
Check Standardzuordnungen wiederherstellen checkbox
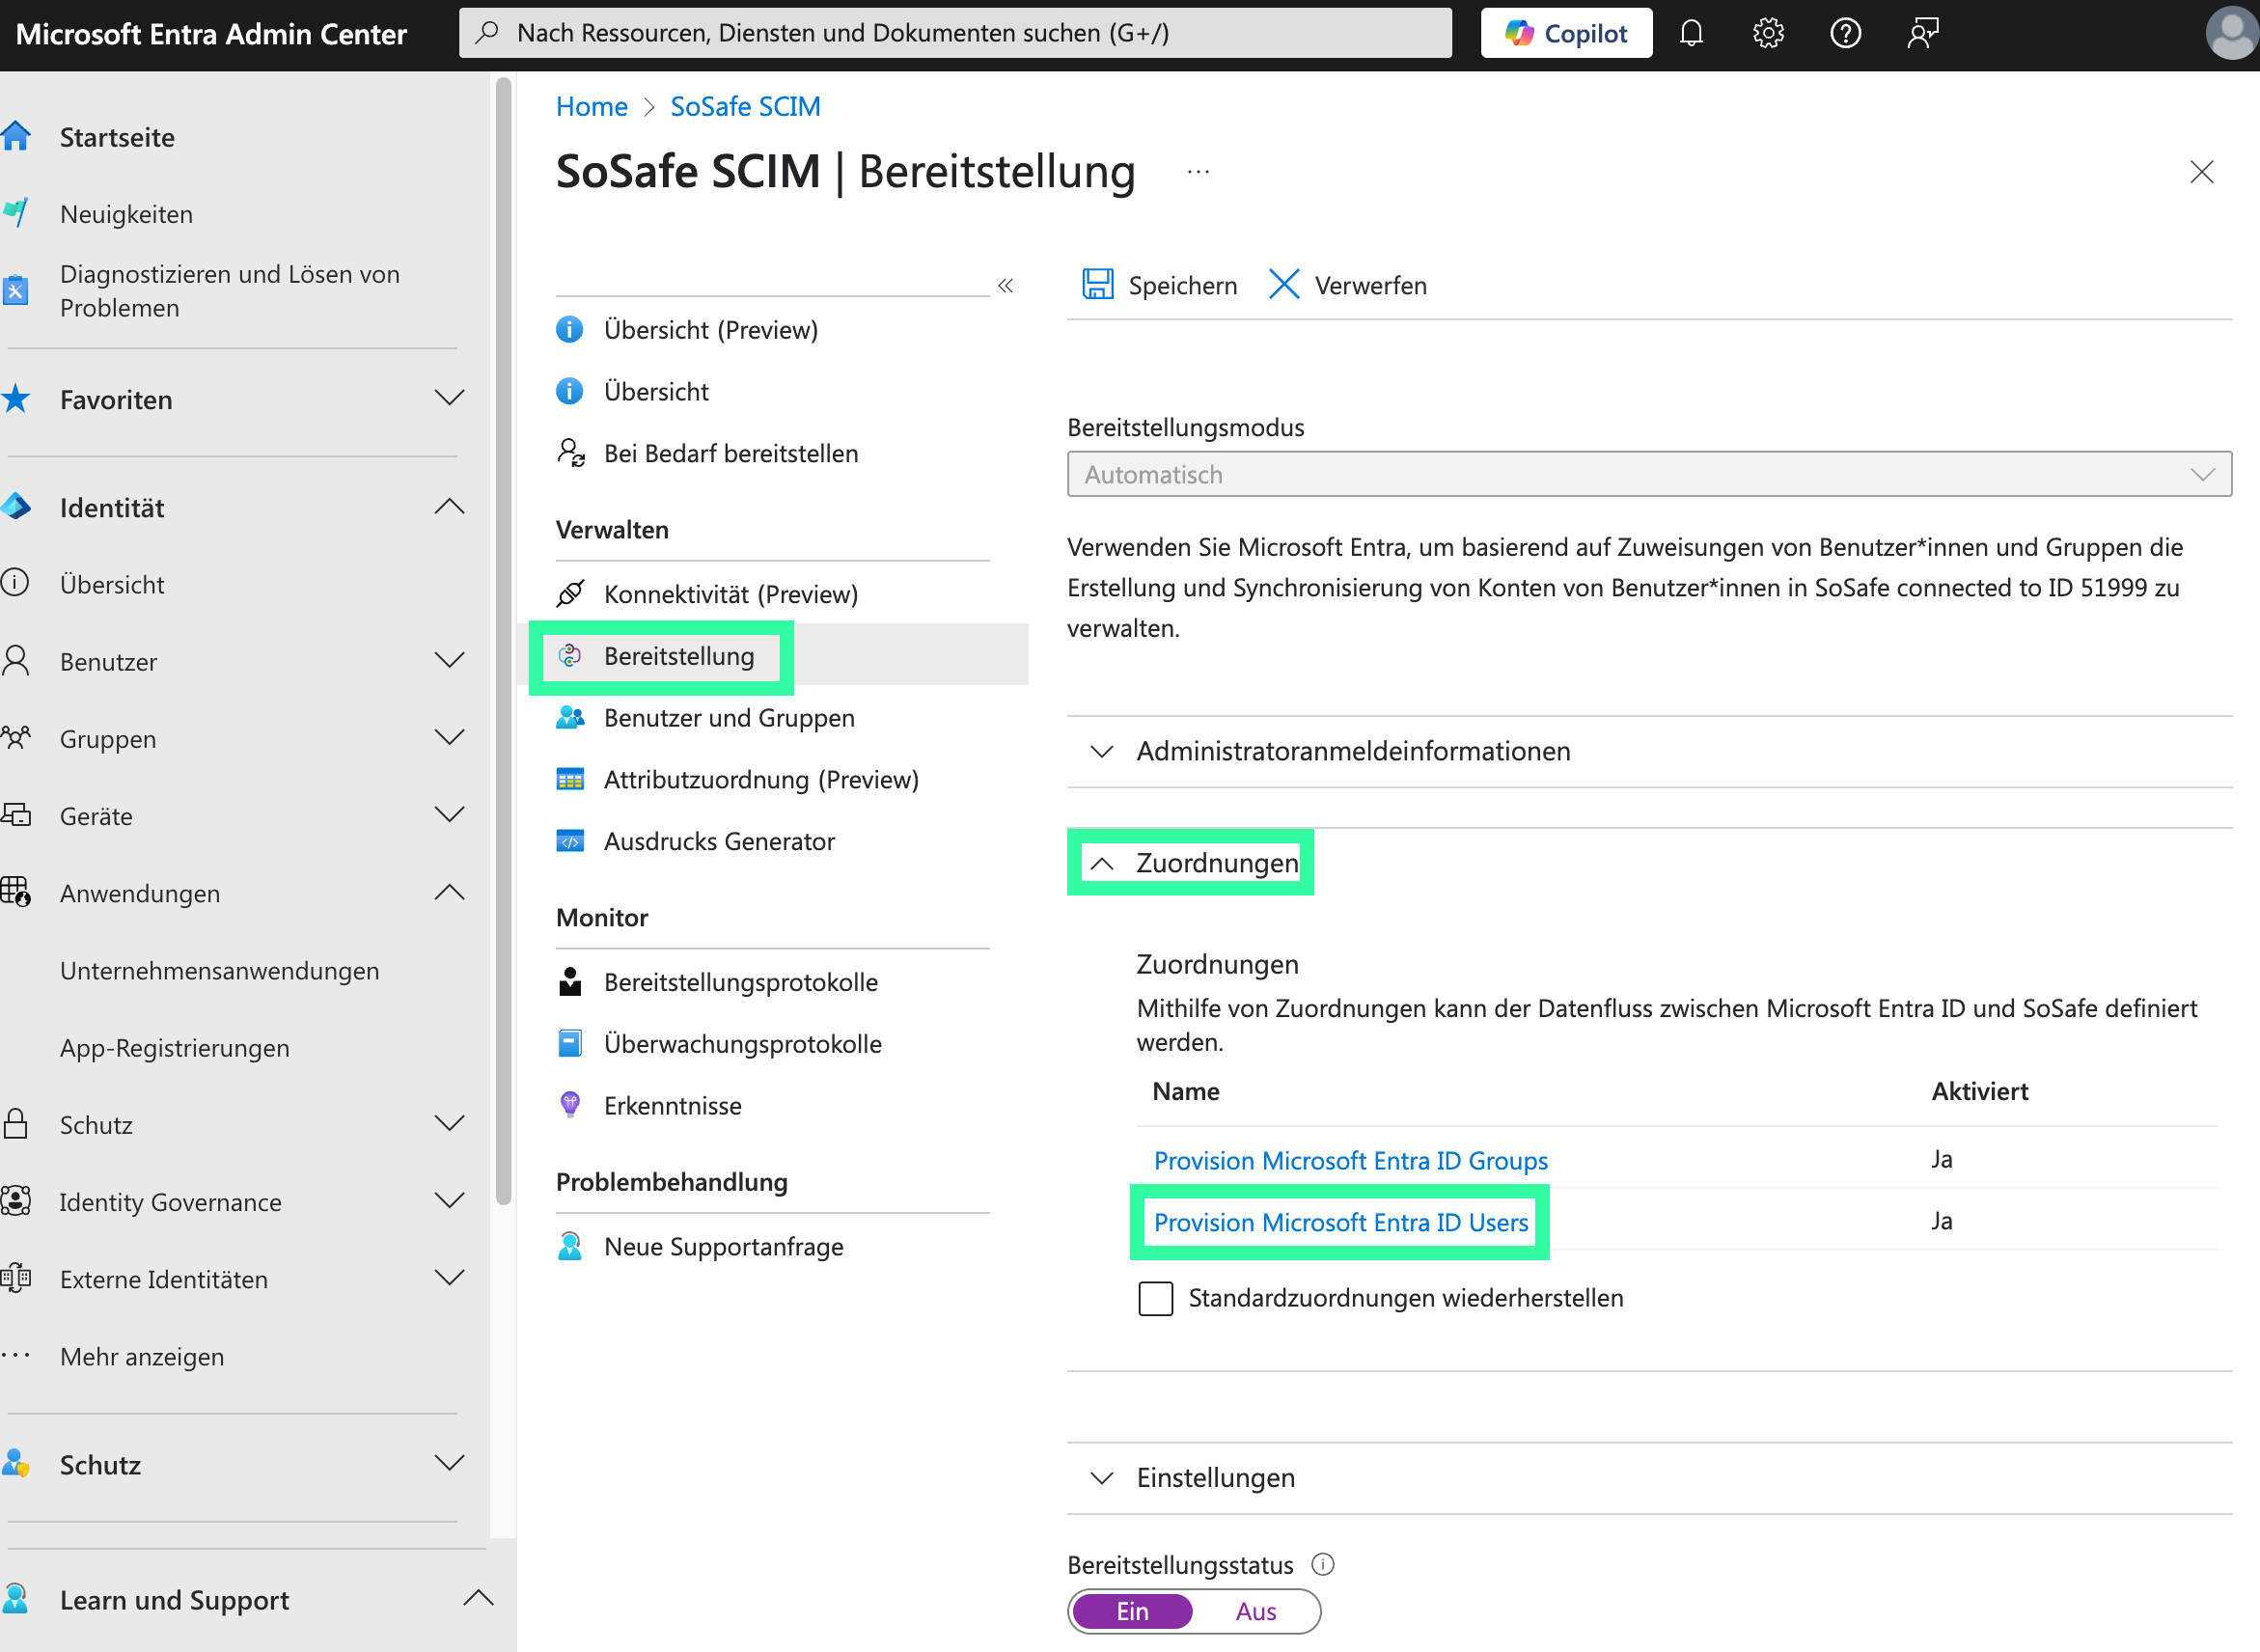click(1155, 1298)
